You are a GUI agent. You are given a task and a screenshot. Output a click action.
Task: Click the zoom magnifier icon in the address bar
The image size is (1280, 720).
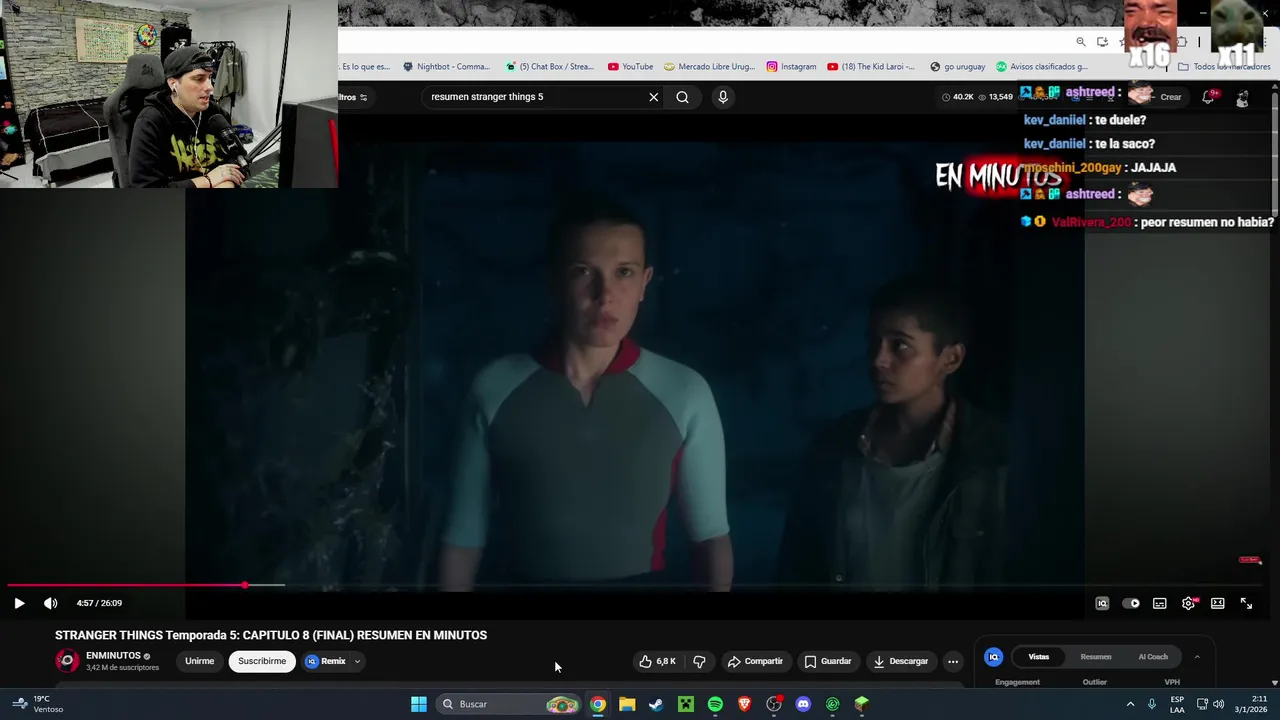click(1081, 42)
